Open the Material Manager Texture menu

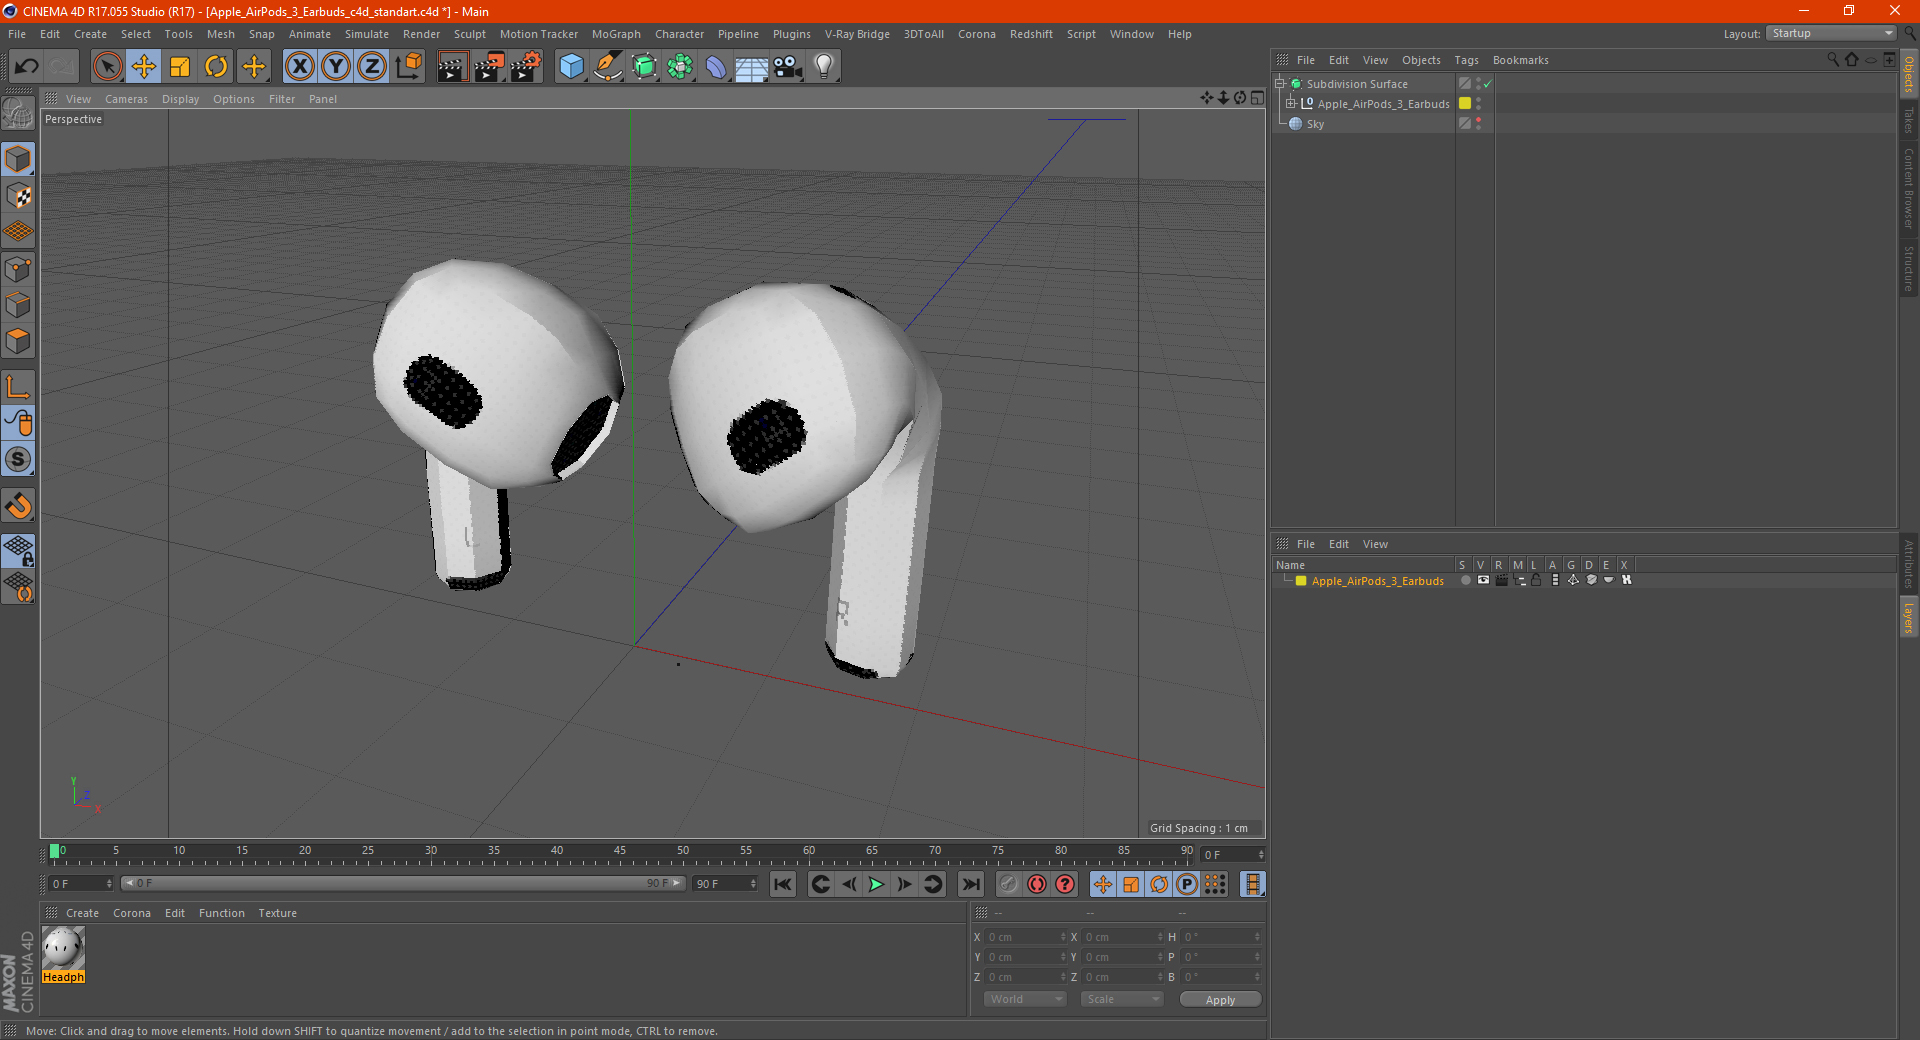coord(277,913)
